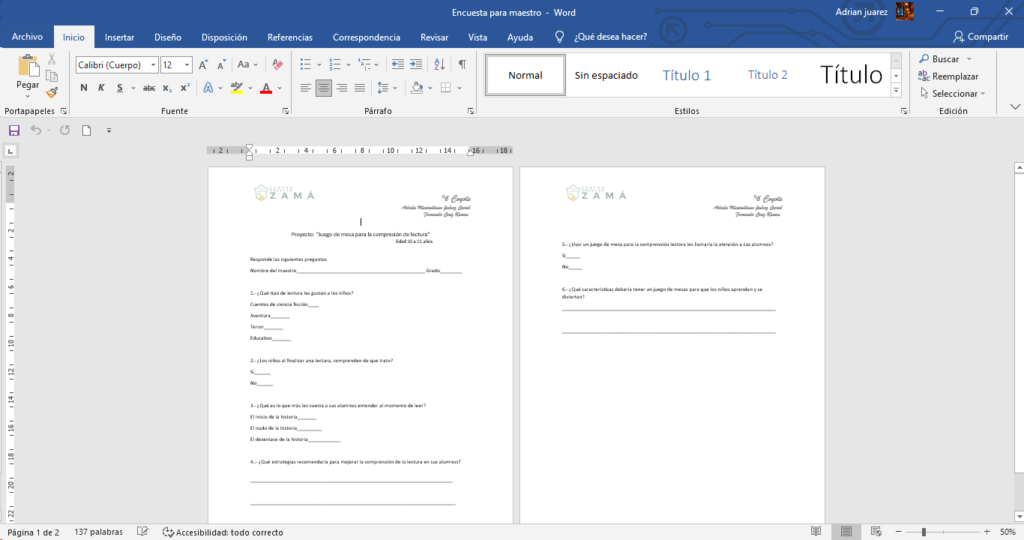Open the Insertar ribbon tab
This screenshot has width=1024, height=540.
pyautogui.click(x=120, y=37)
